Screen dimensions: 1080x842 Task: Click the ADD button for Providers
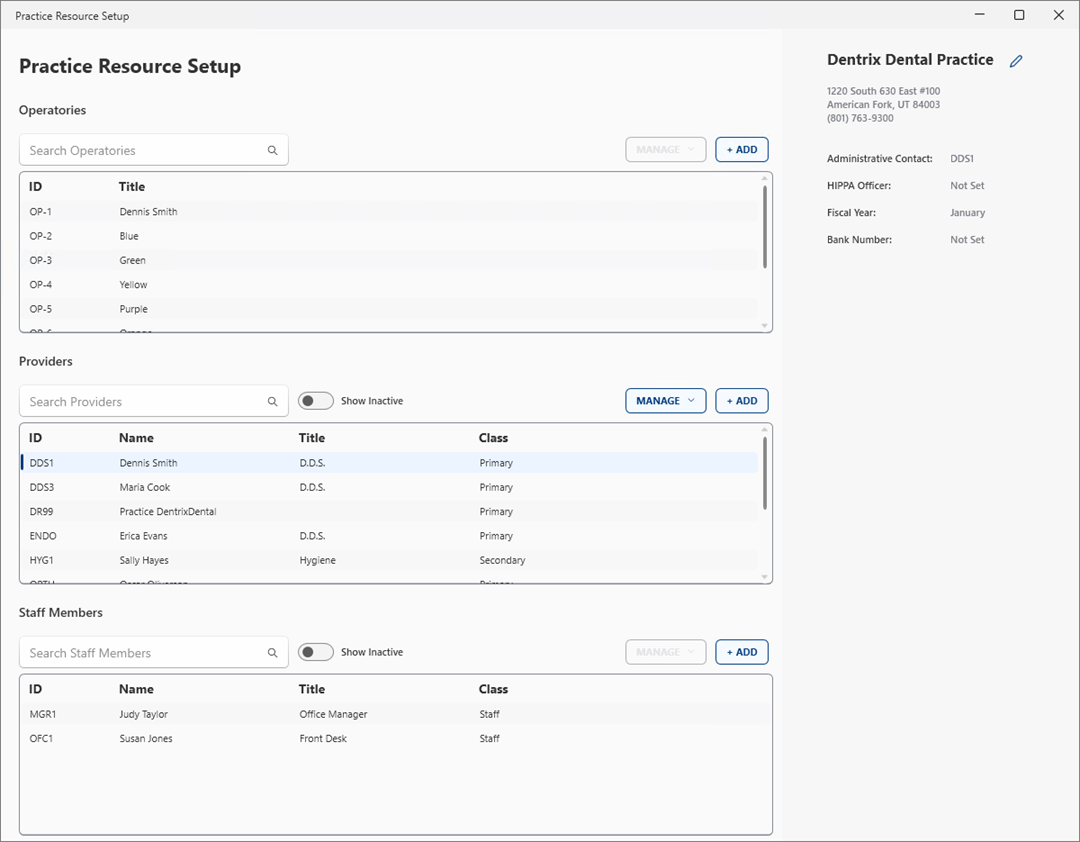coord(742,400)
